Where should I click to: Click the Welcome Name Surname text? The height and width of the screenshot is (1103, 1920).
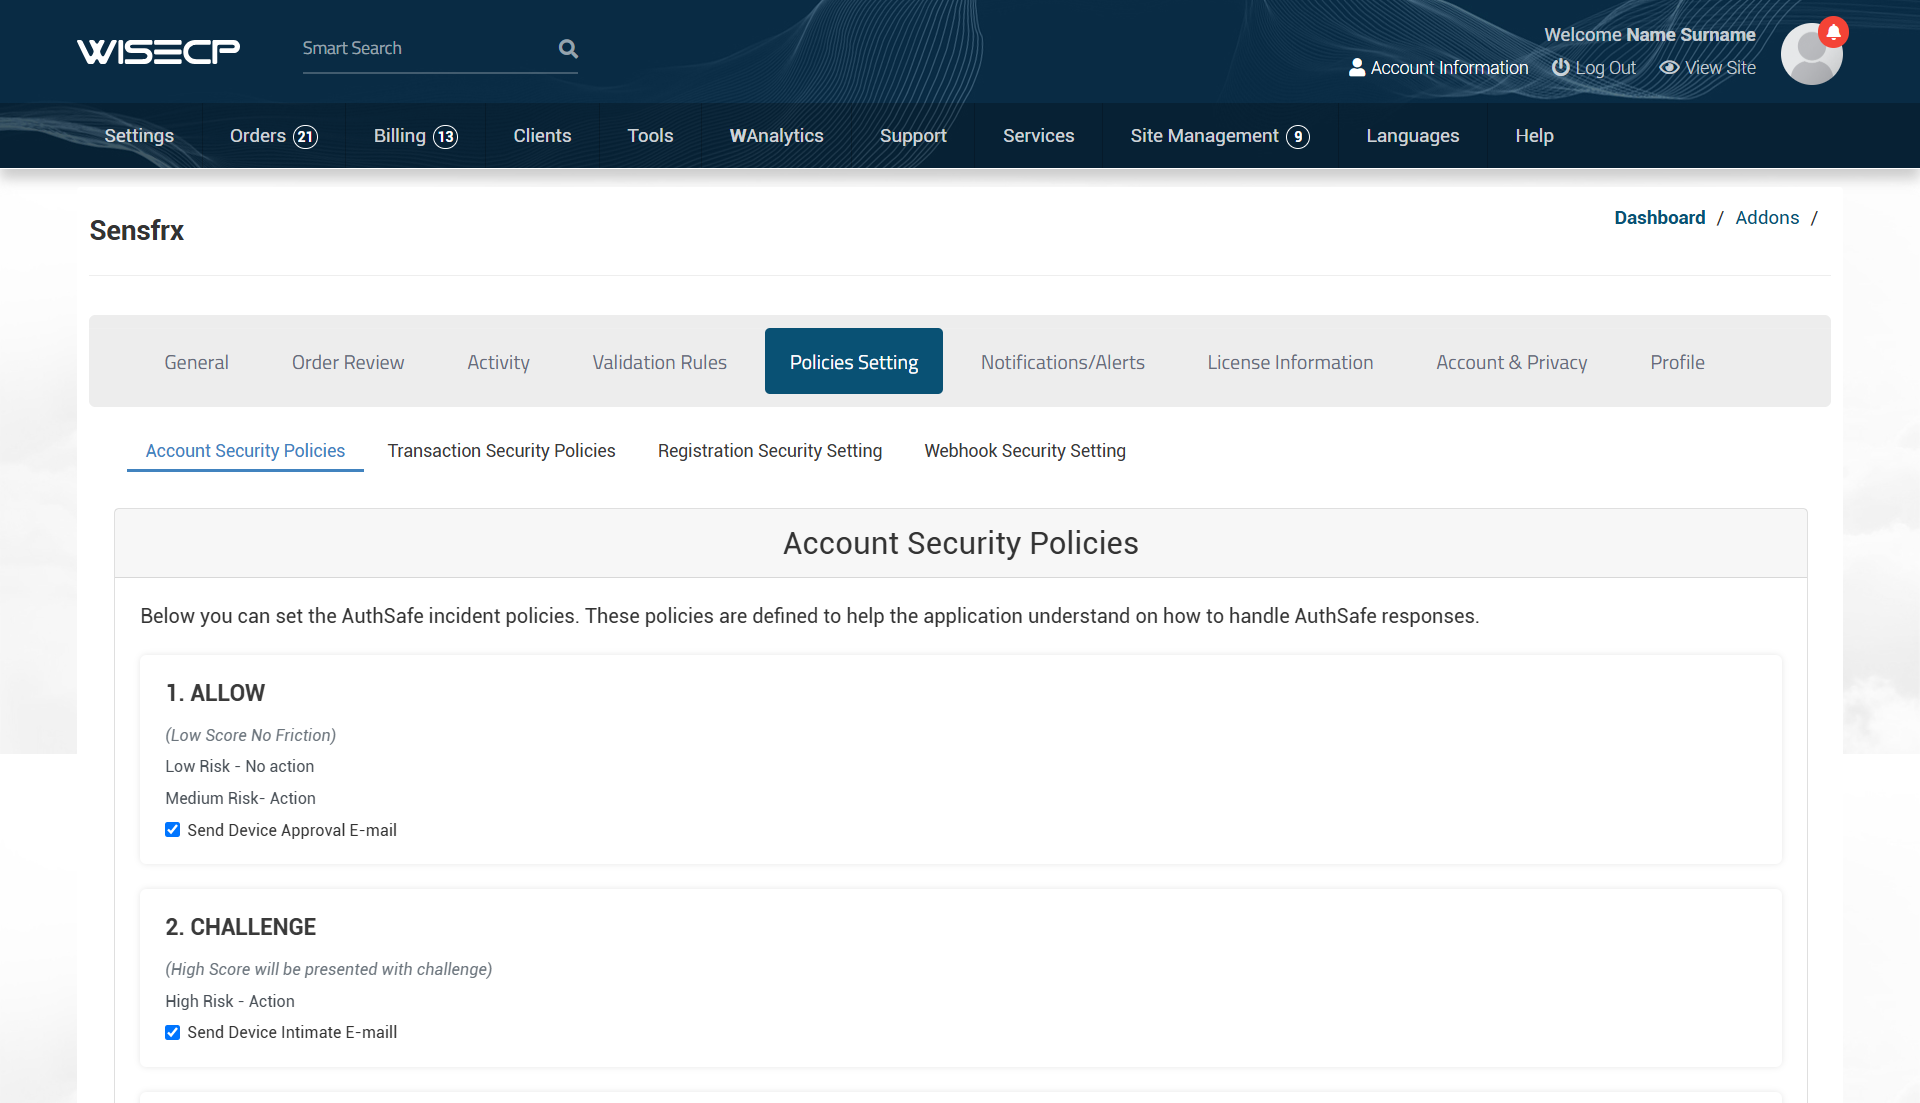pos(1649,35)
